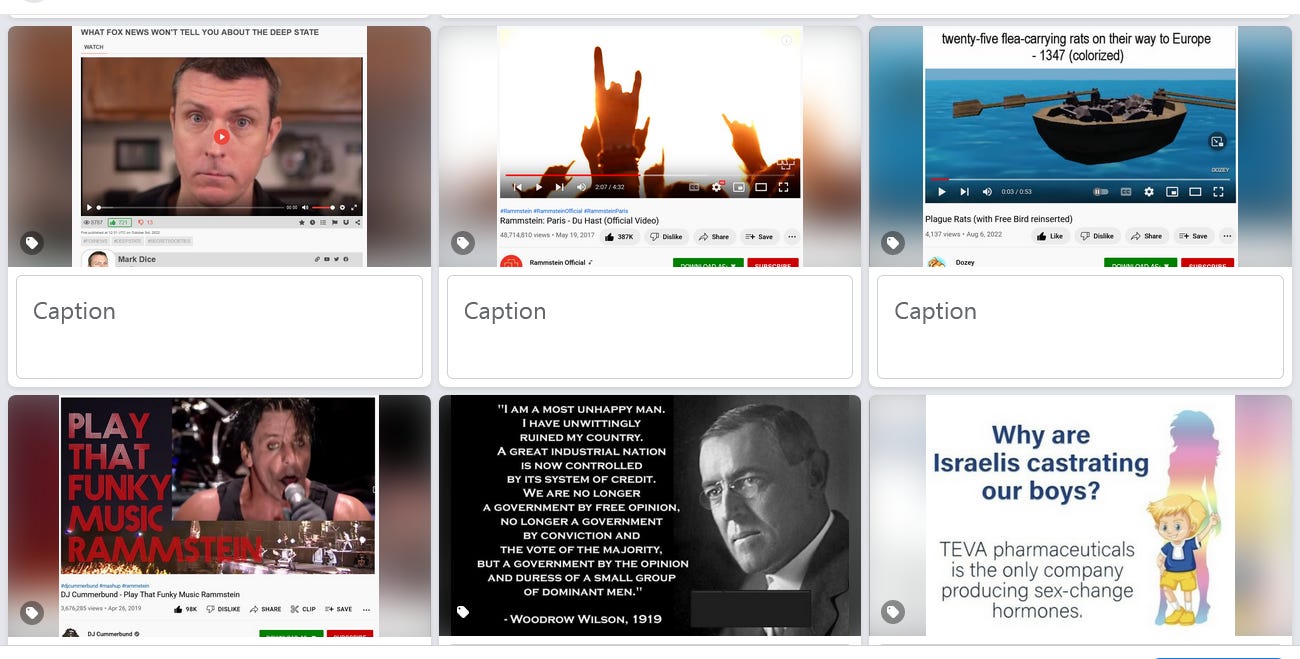Click the 'Plague Rats (with Free Bird reinserted)' title
The height and width of the screenshot is (659, 1300).
999,219
